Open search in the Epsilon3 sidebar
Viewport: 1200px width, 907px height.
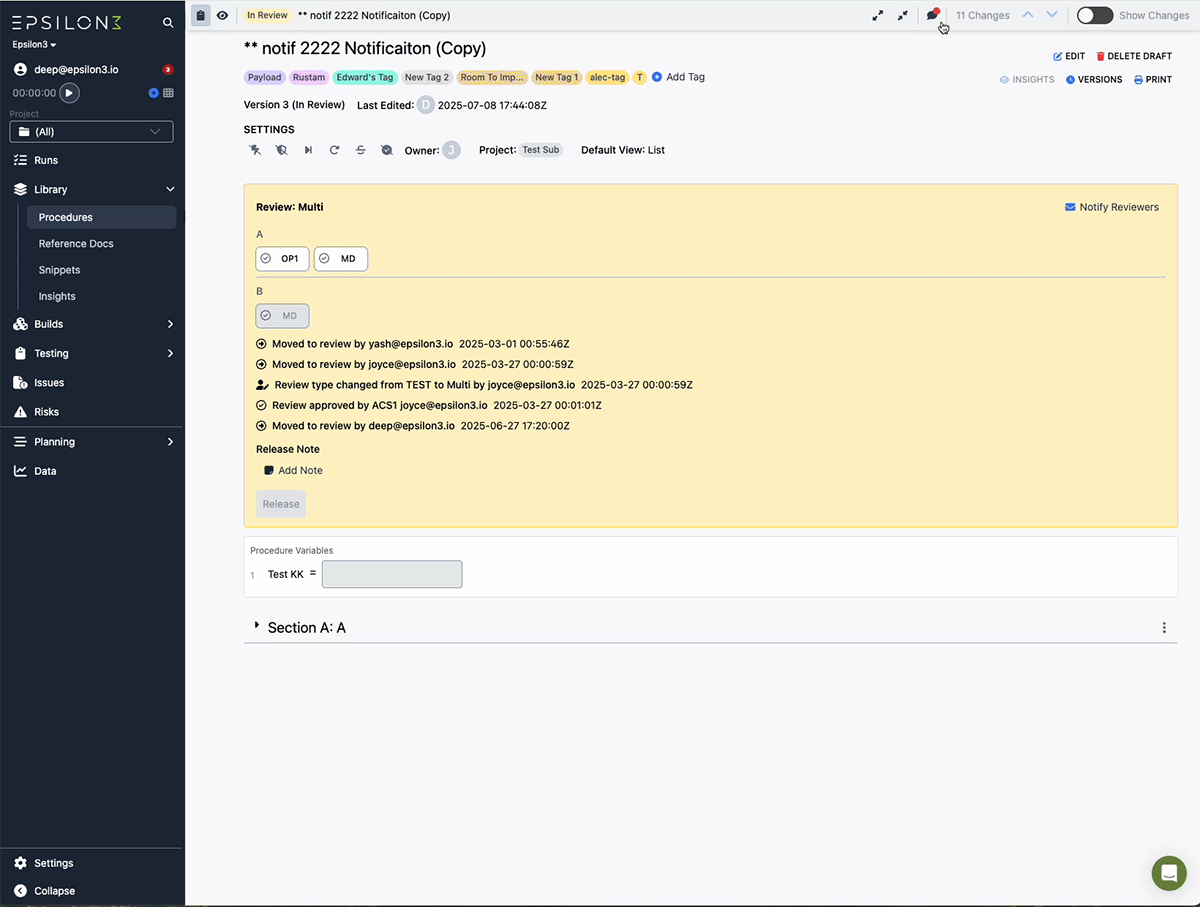[168, 22]
